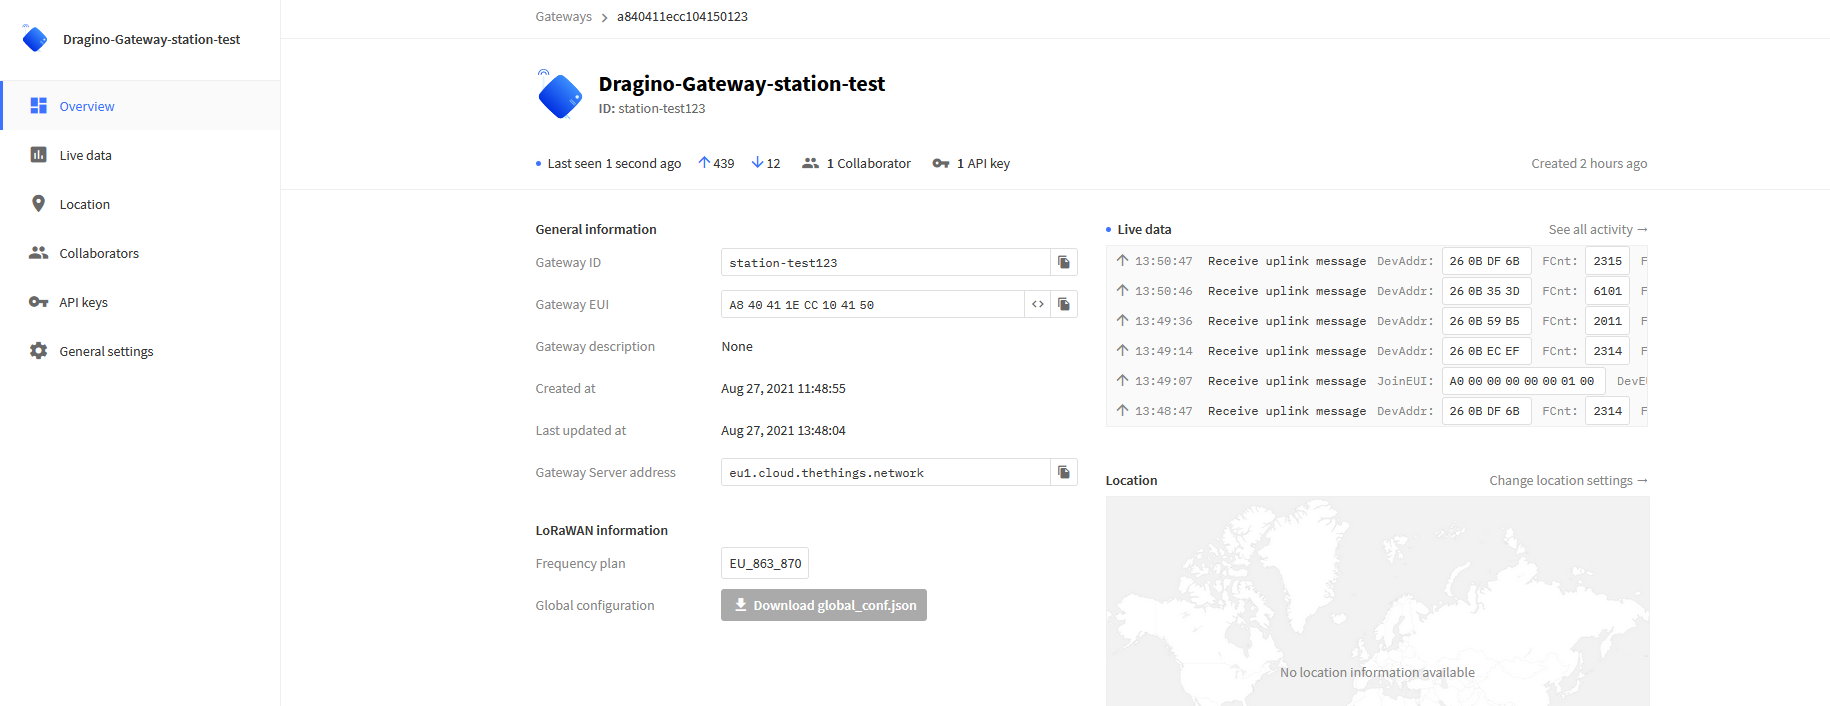
Task: Click the collaborators icon in status row
Action: coord(811,163)
